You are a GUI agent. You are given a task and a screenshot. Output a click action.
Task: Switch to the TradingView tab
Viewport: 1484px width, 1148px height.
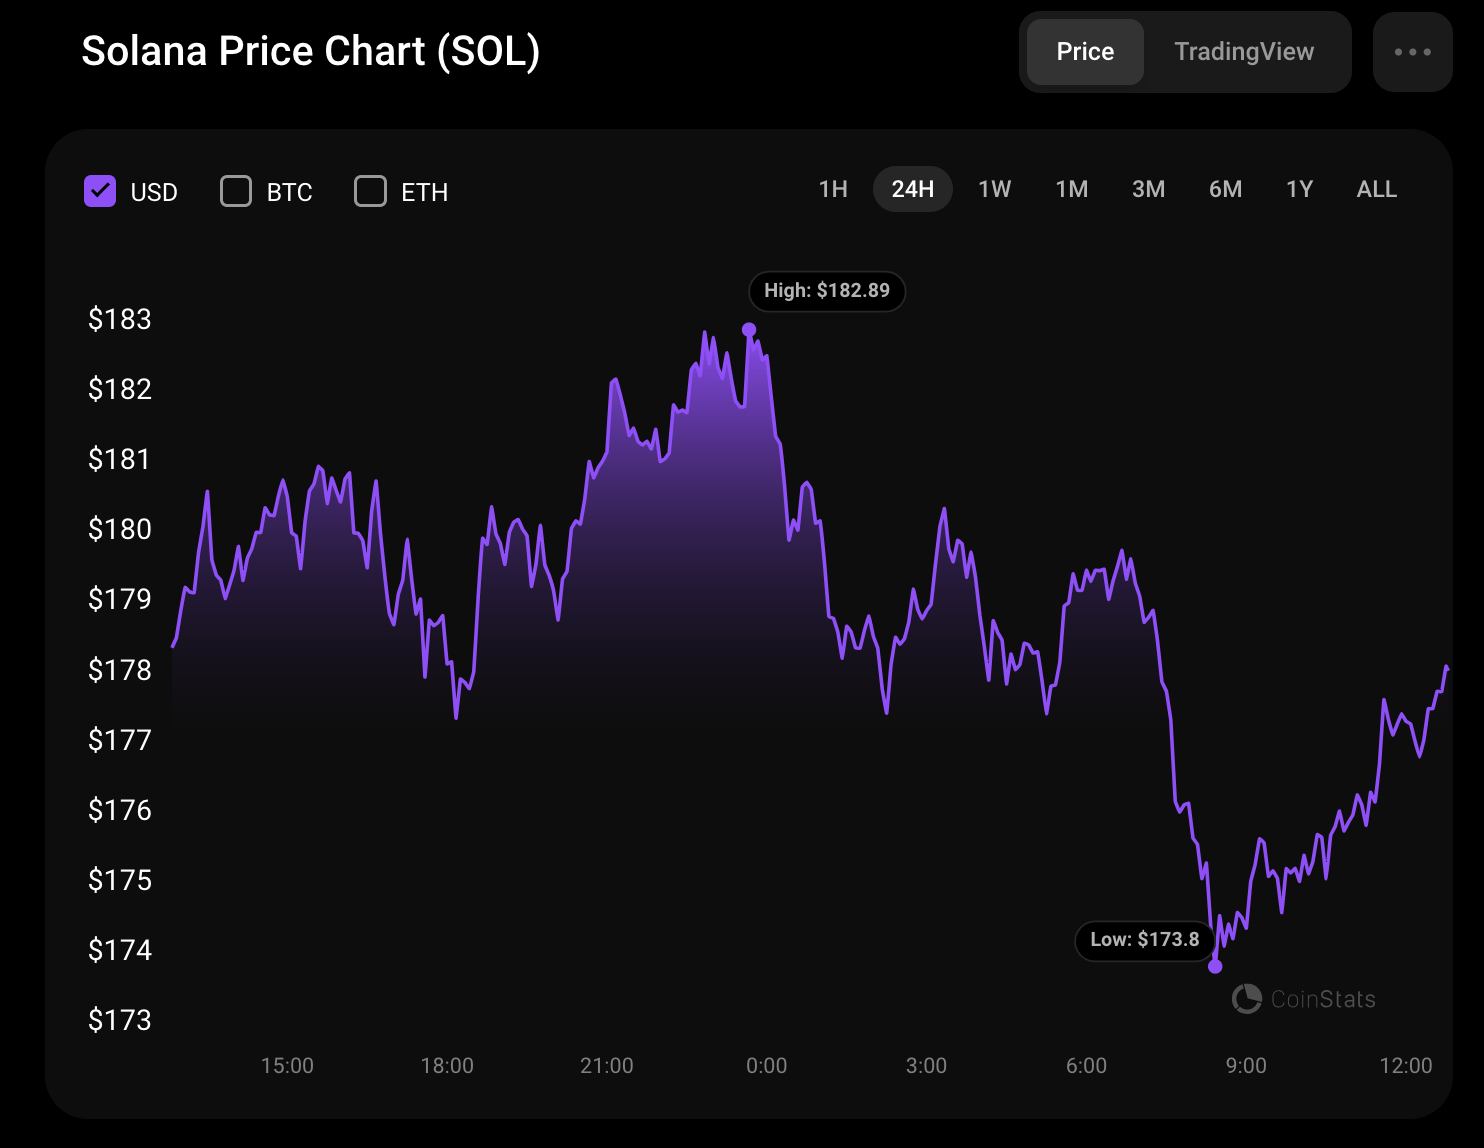[x=1244, y=52]
